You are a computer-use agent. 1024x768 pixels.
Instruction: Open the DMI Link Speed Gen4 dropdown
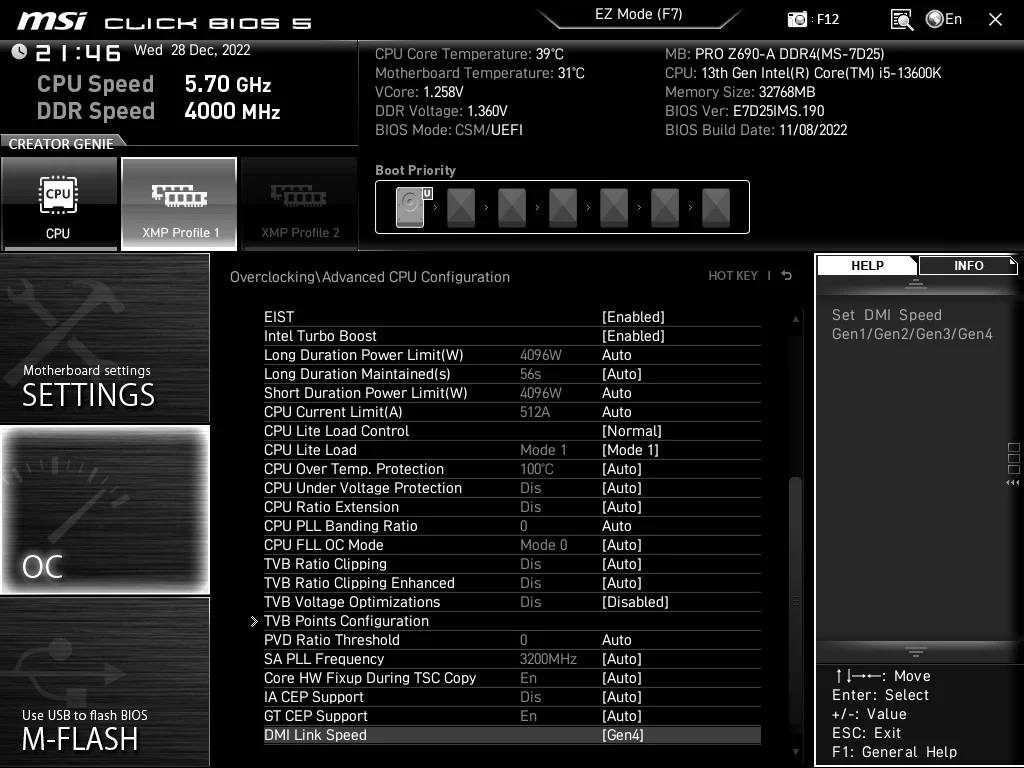point(622,735)
